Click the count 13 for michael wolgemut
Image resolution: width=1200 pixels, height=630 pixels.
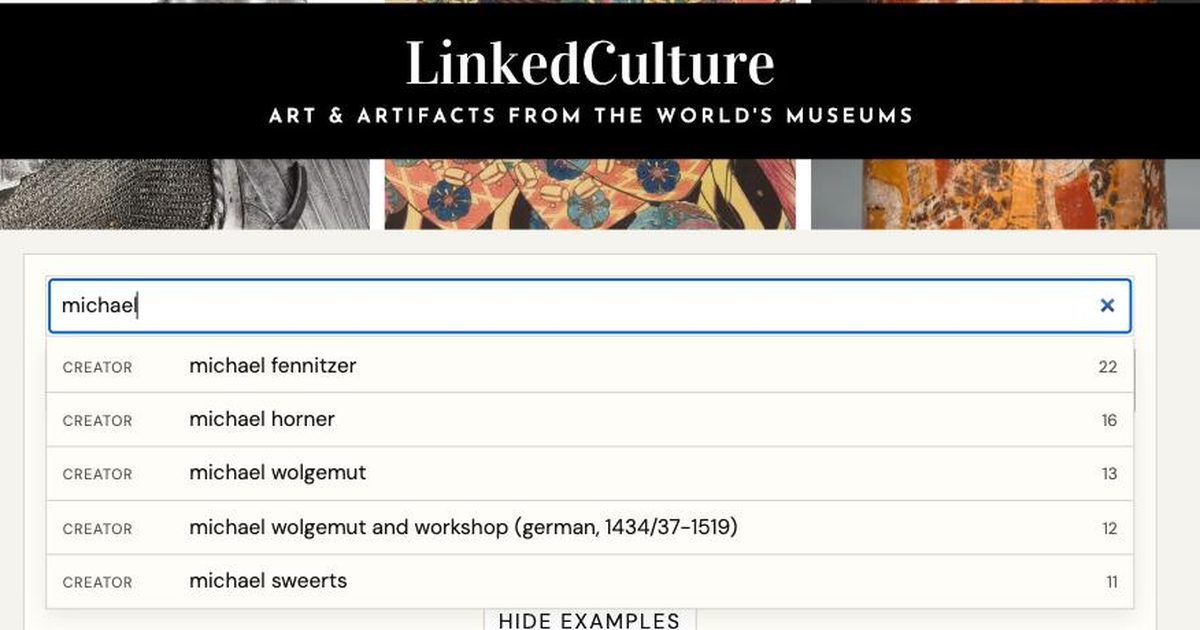pyautogui.click(x=1109, y=474)
